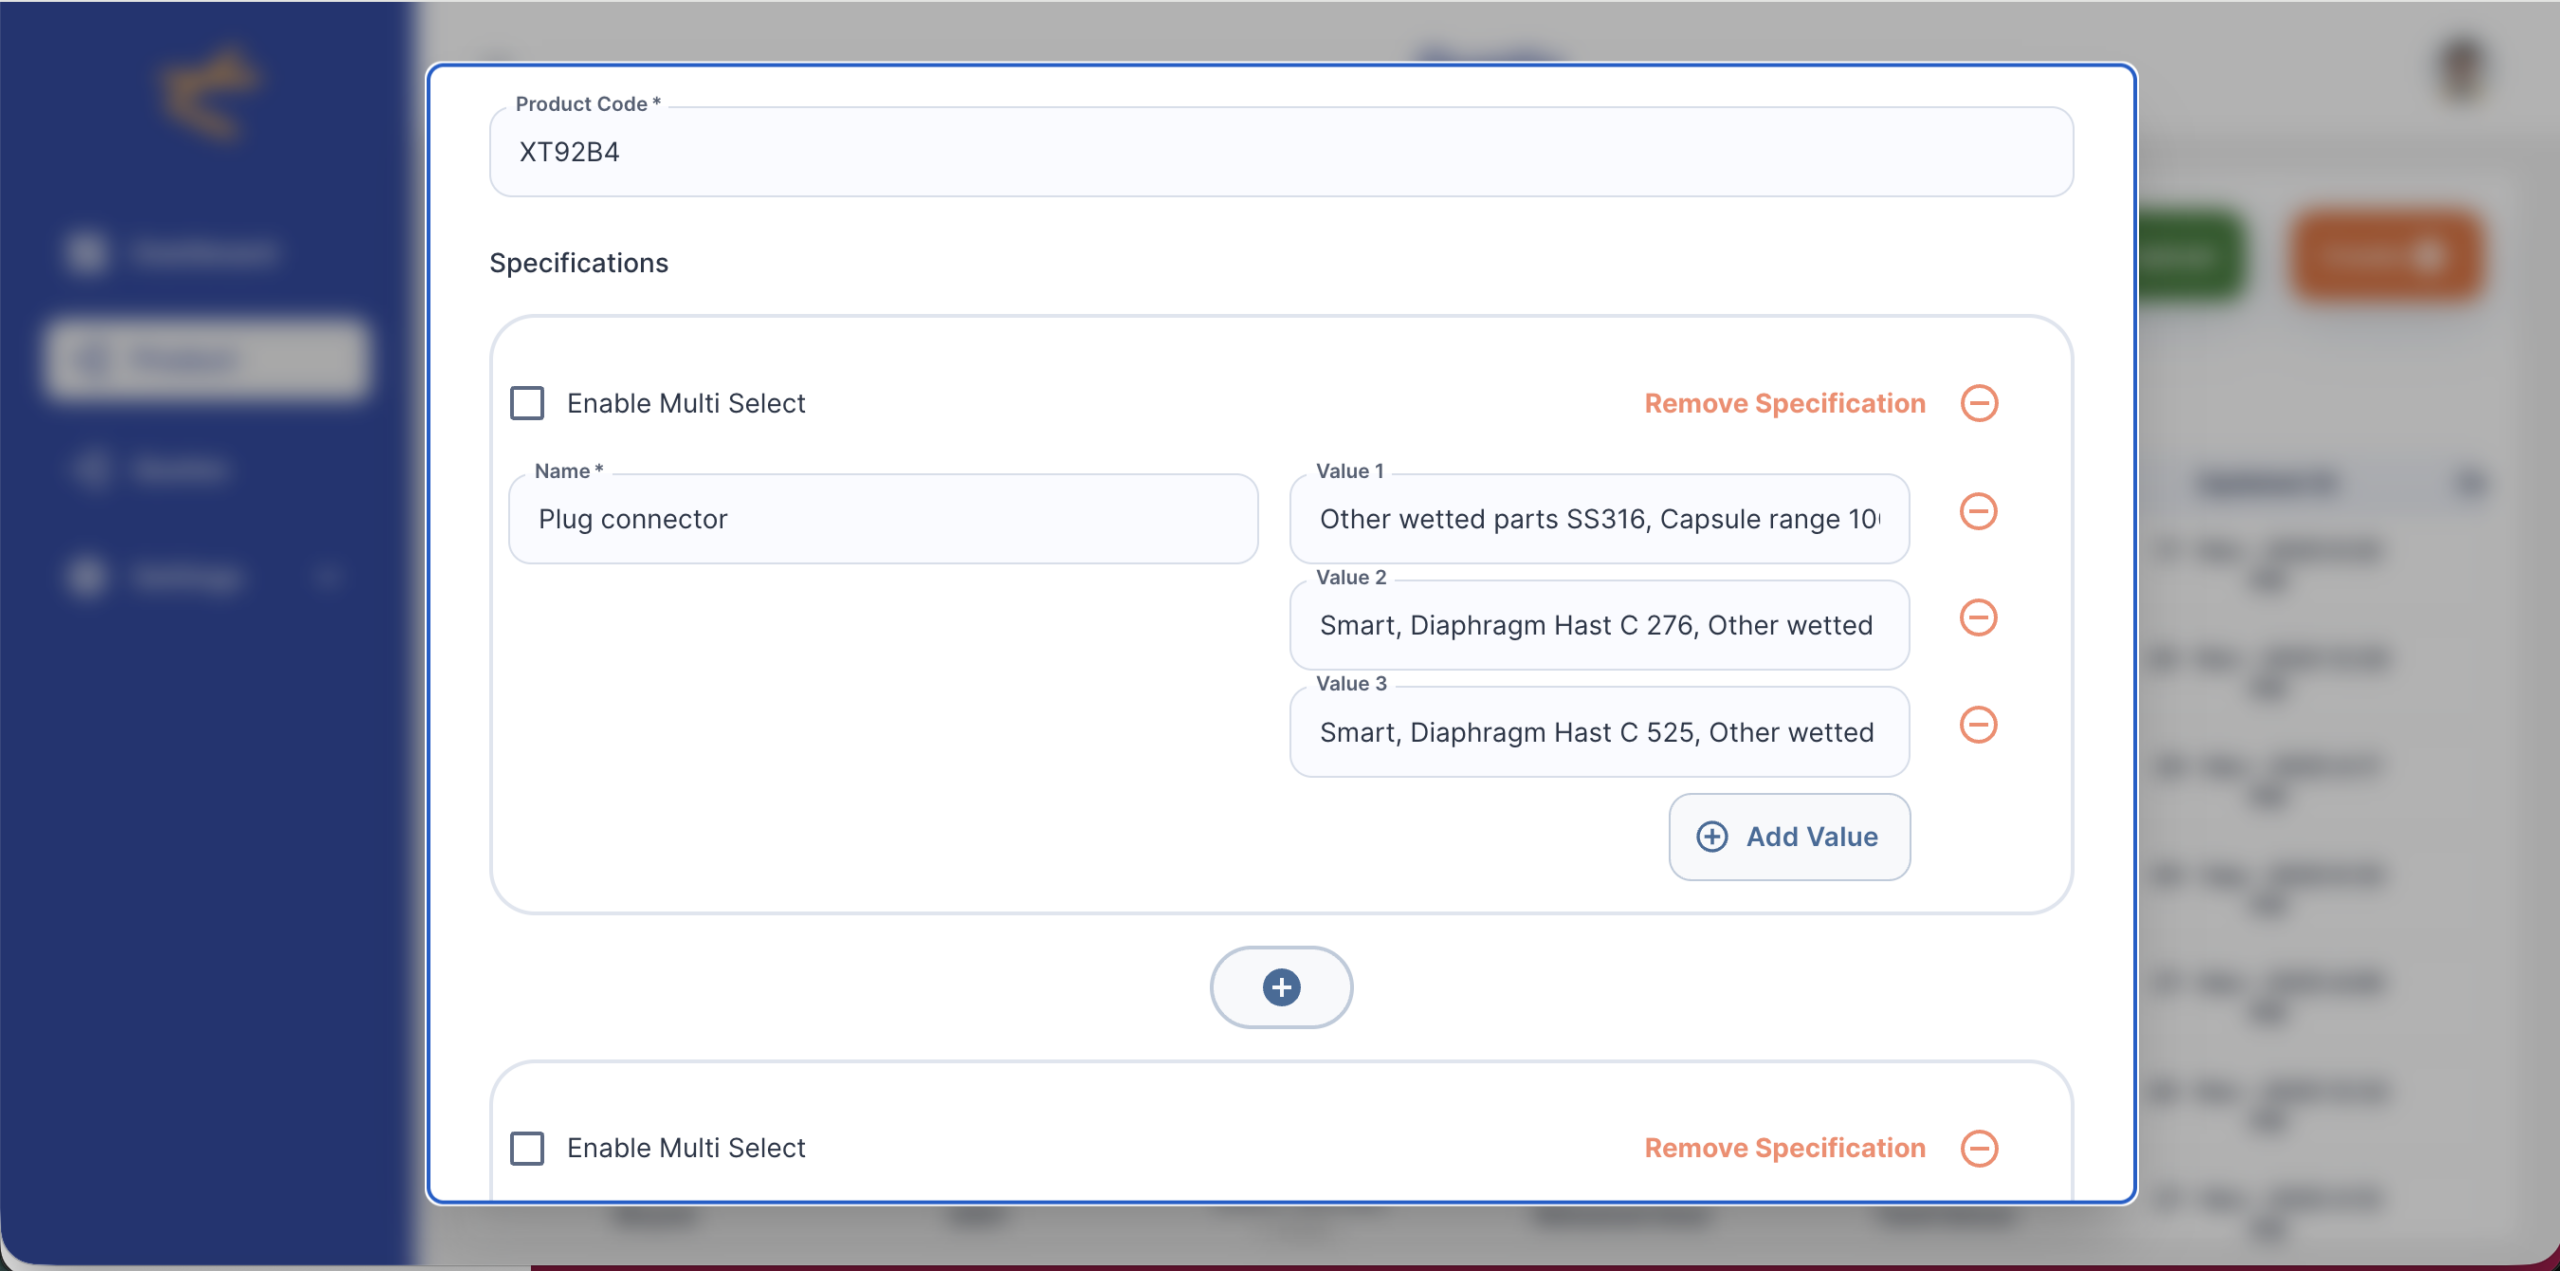Screen dimensions: 2560x1271
Task: Click the second Remove Specification circle icon
Action: [1978, 1148]
